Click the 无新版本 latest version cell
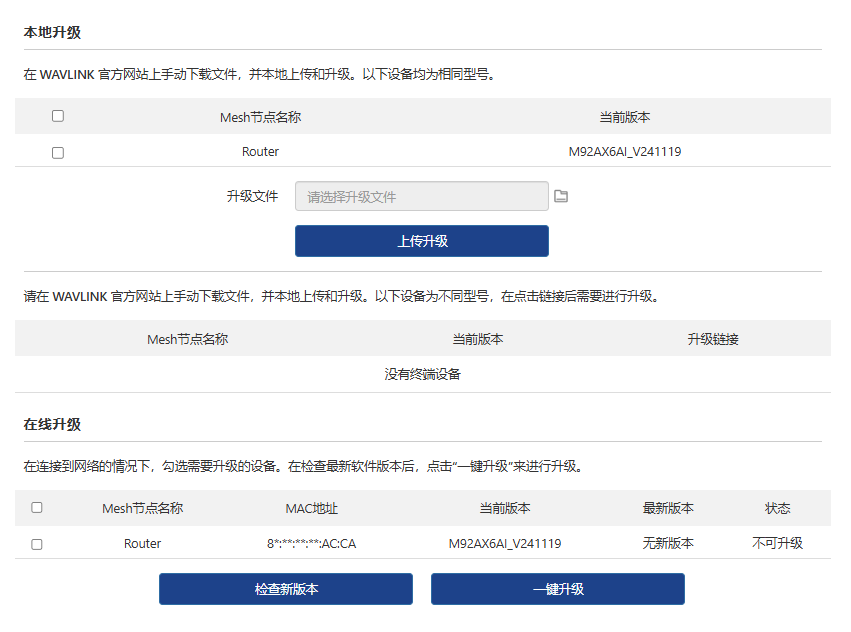Image resolution: width=851 pixels, height=632 pixels. [668, 544]
